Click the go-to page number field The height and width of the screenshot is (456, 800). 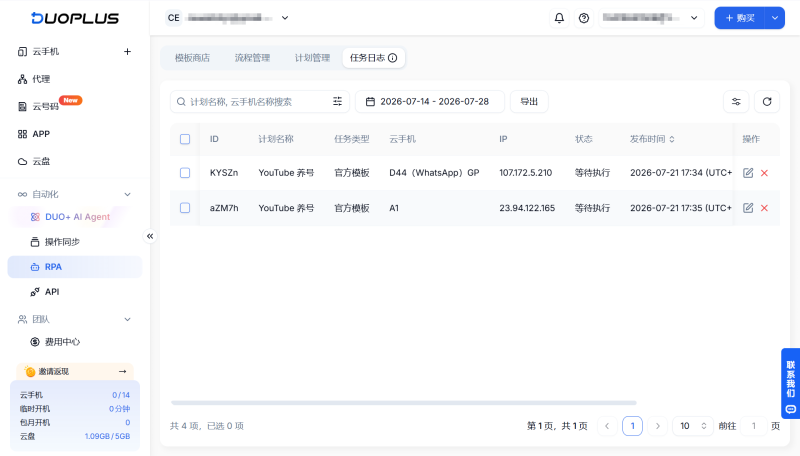(754, 426)
